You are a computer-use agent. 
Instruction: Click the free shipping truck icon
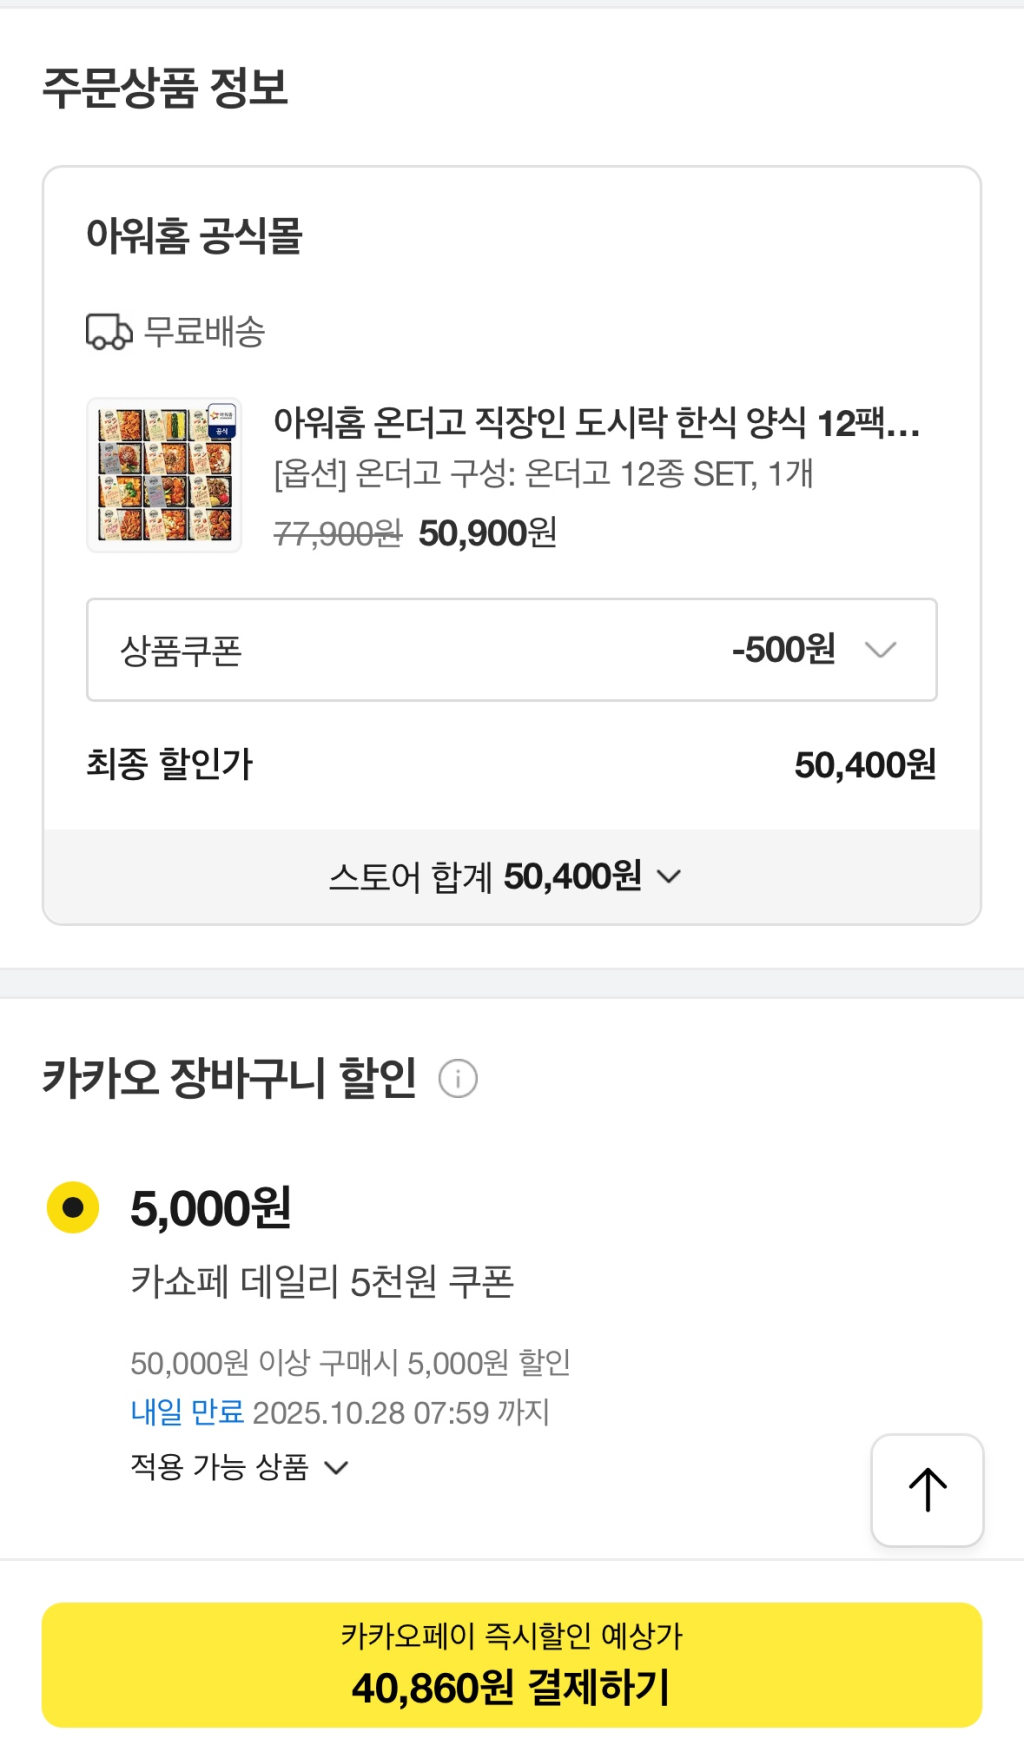coord(109,332)
